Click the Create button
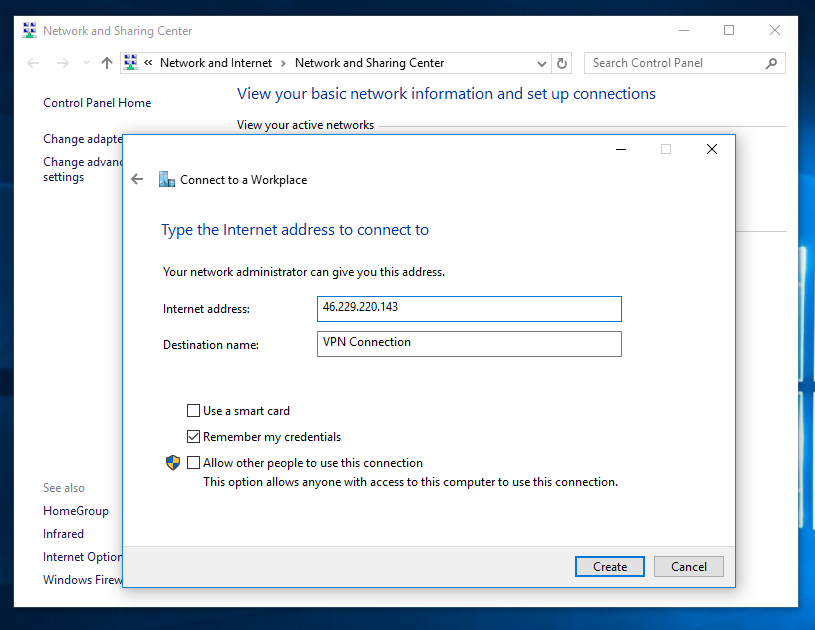This screenshot has width=815, height=630. (610, 567)
